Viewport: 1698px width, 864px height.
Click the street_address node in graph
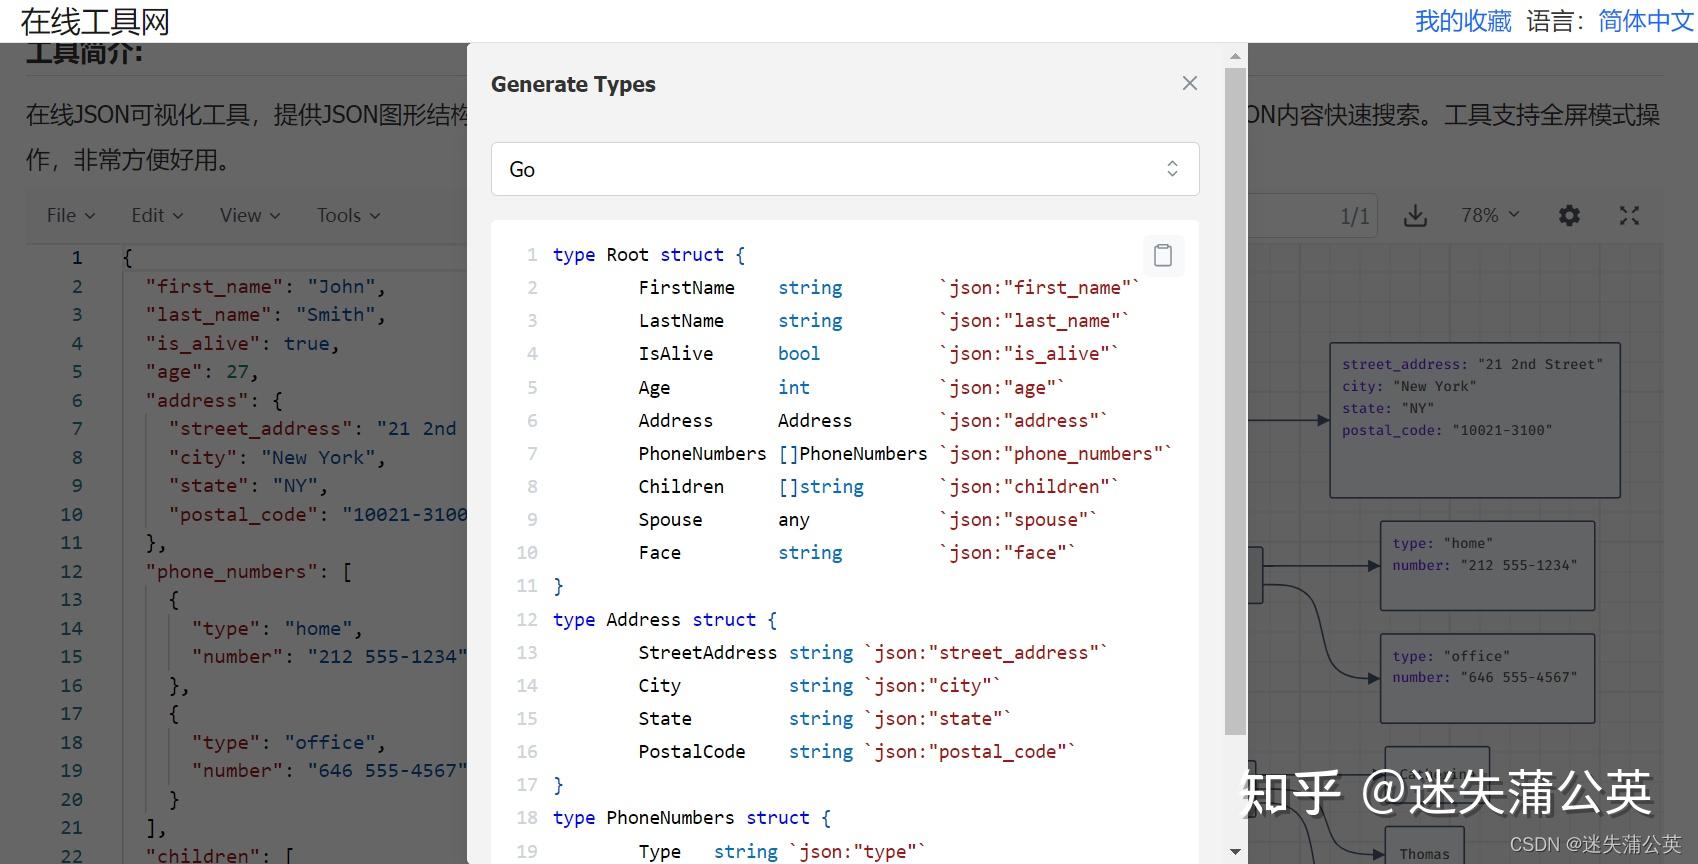click(x=1474, y=420)
